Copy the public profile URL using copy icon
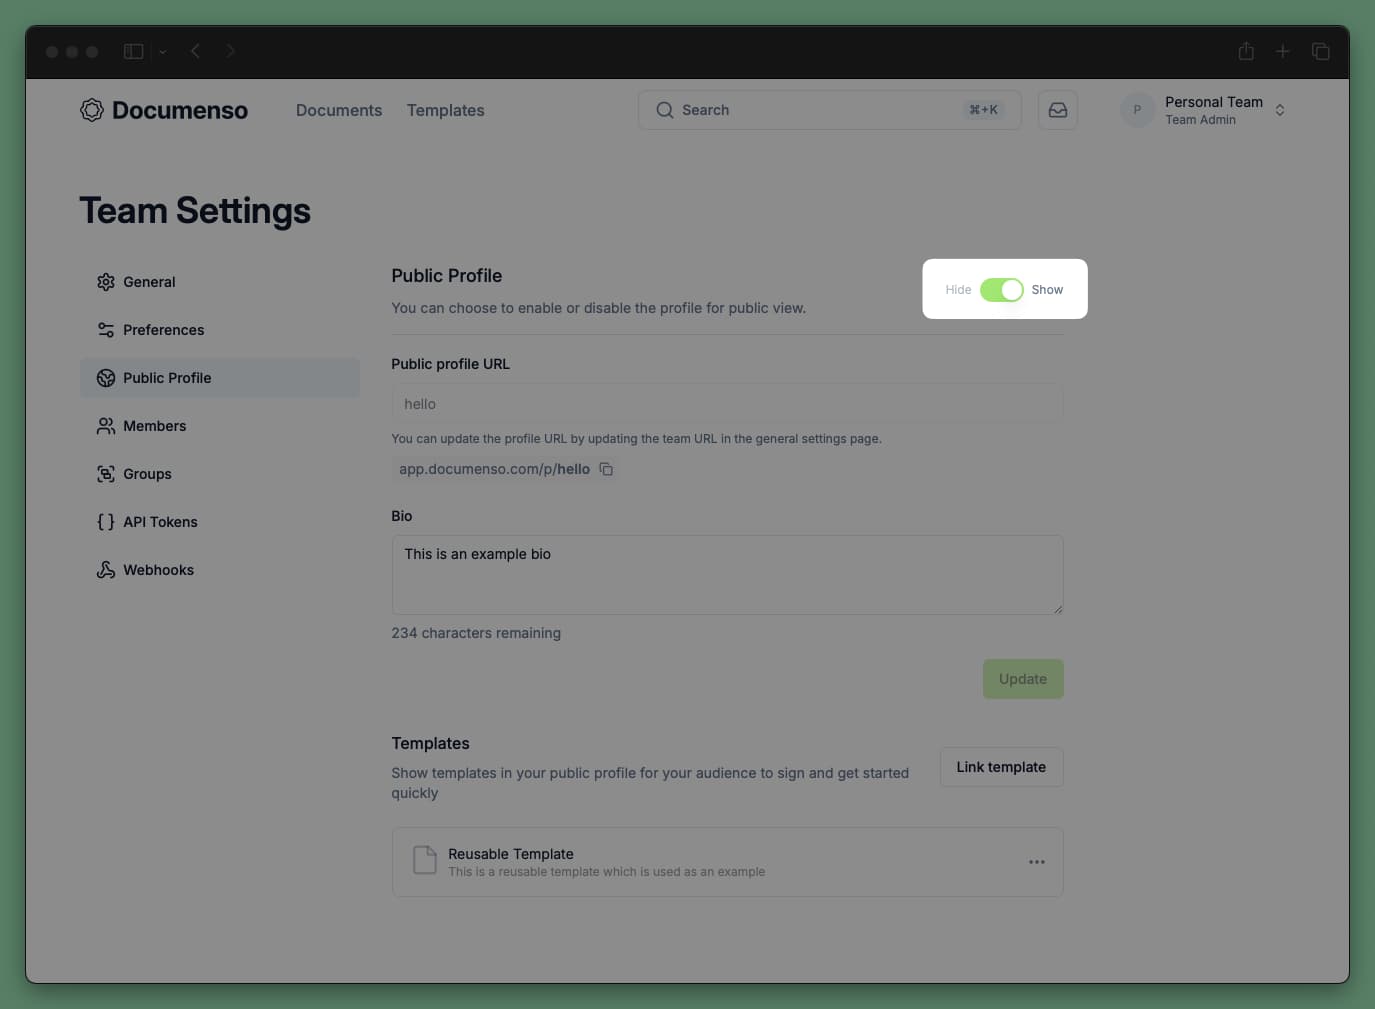 tap(606, 468)
